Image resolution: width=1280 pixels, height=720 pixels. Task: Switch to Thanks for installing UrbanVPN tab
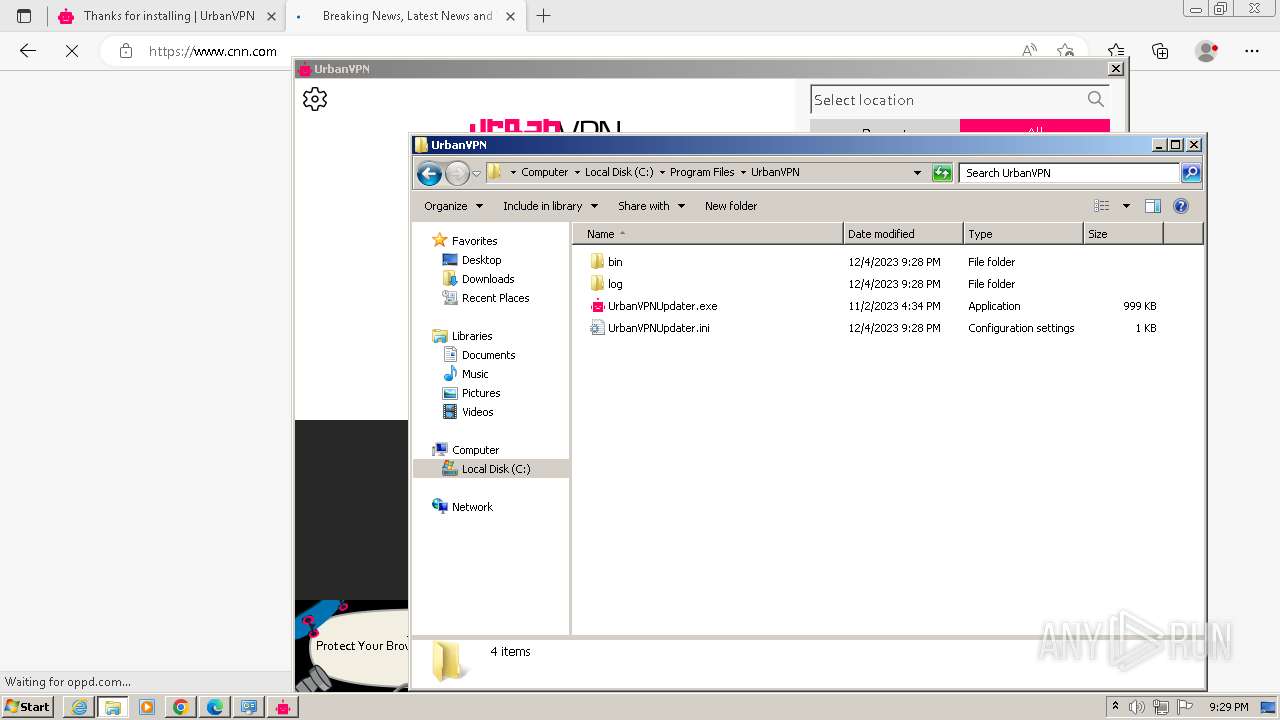pos(166,16)
